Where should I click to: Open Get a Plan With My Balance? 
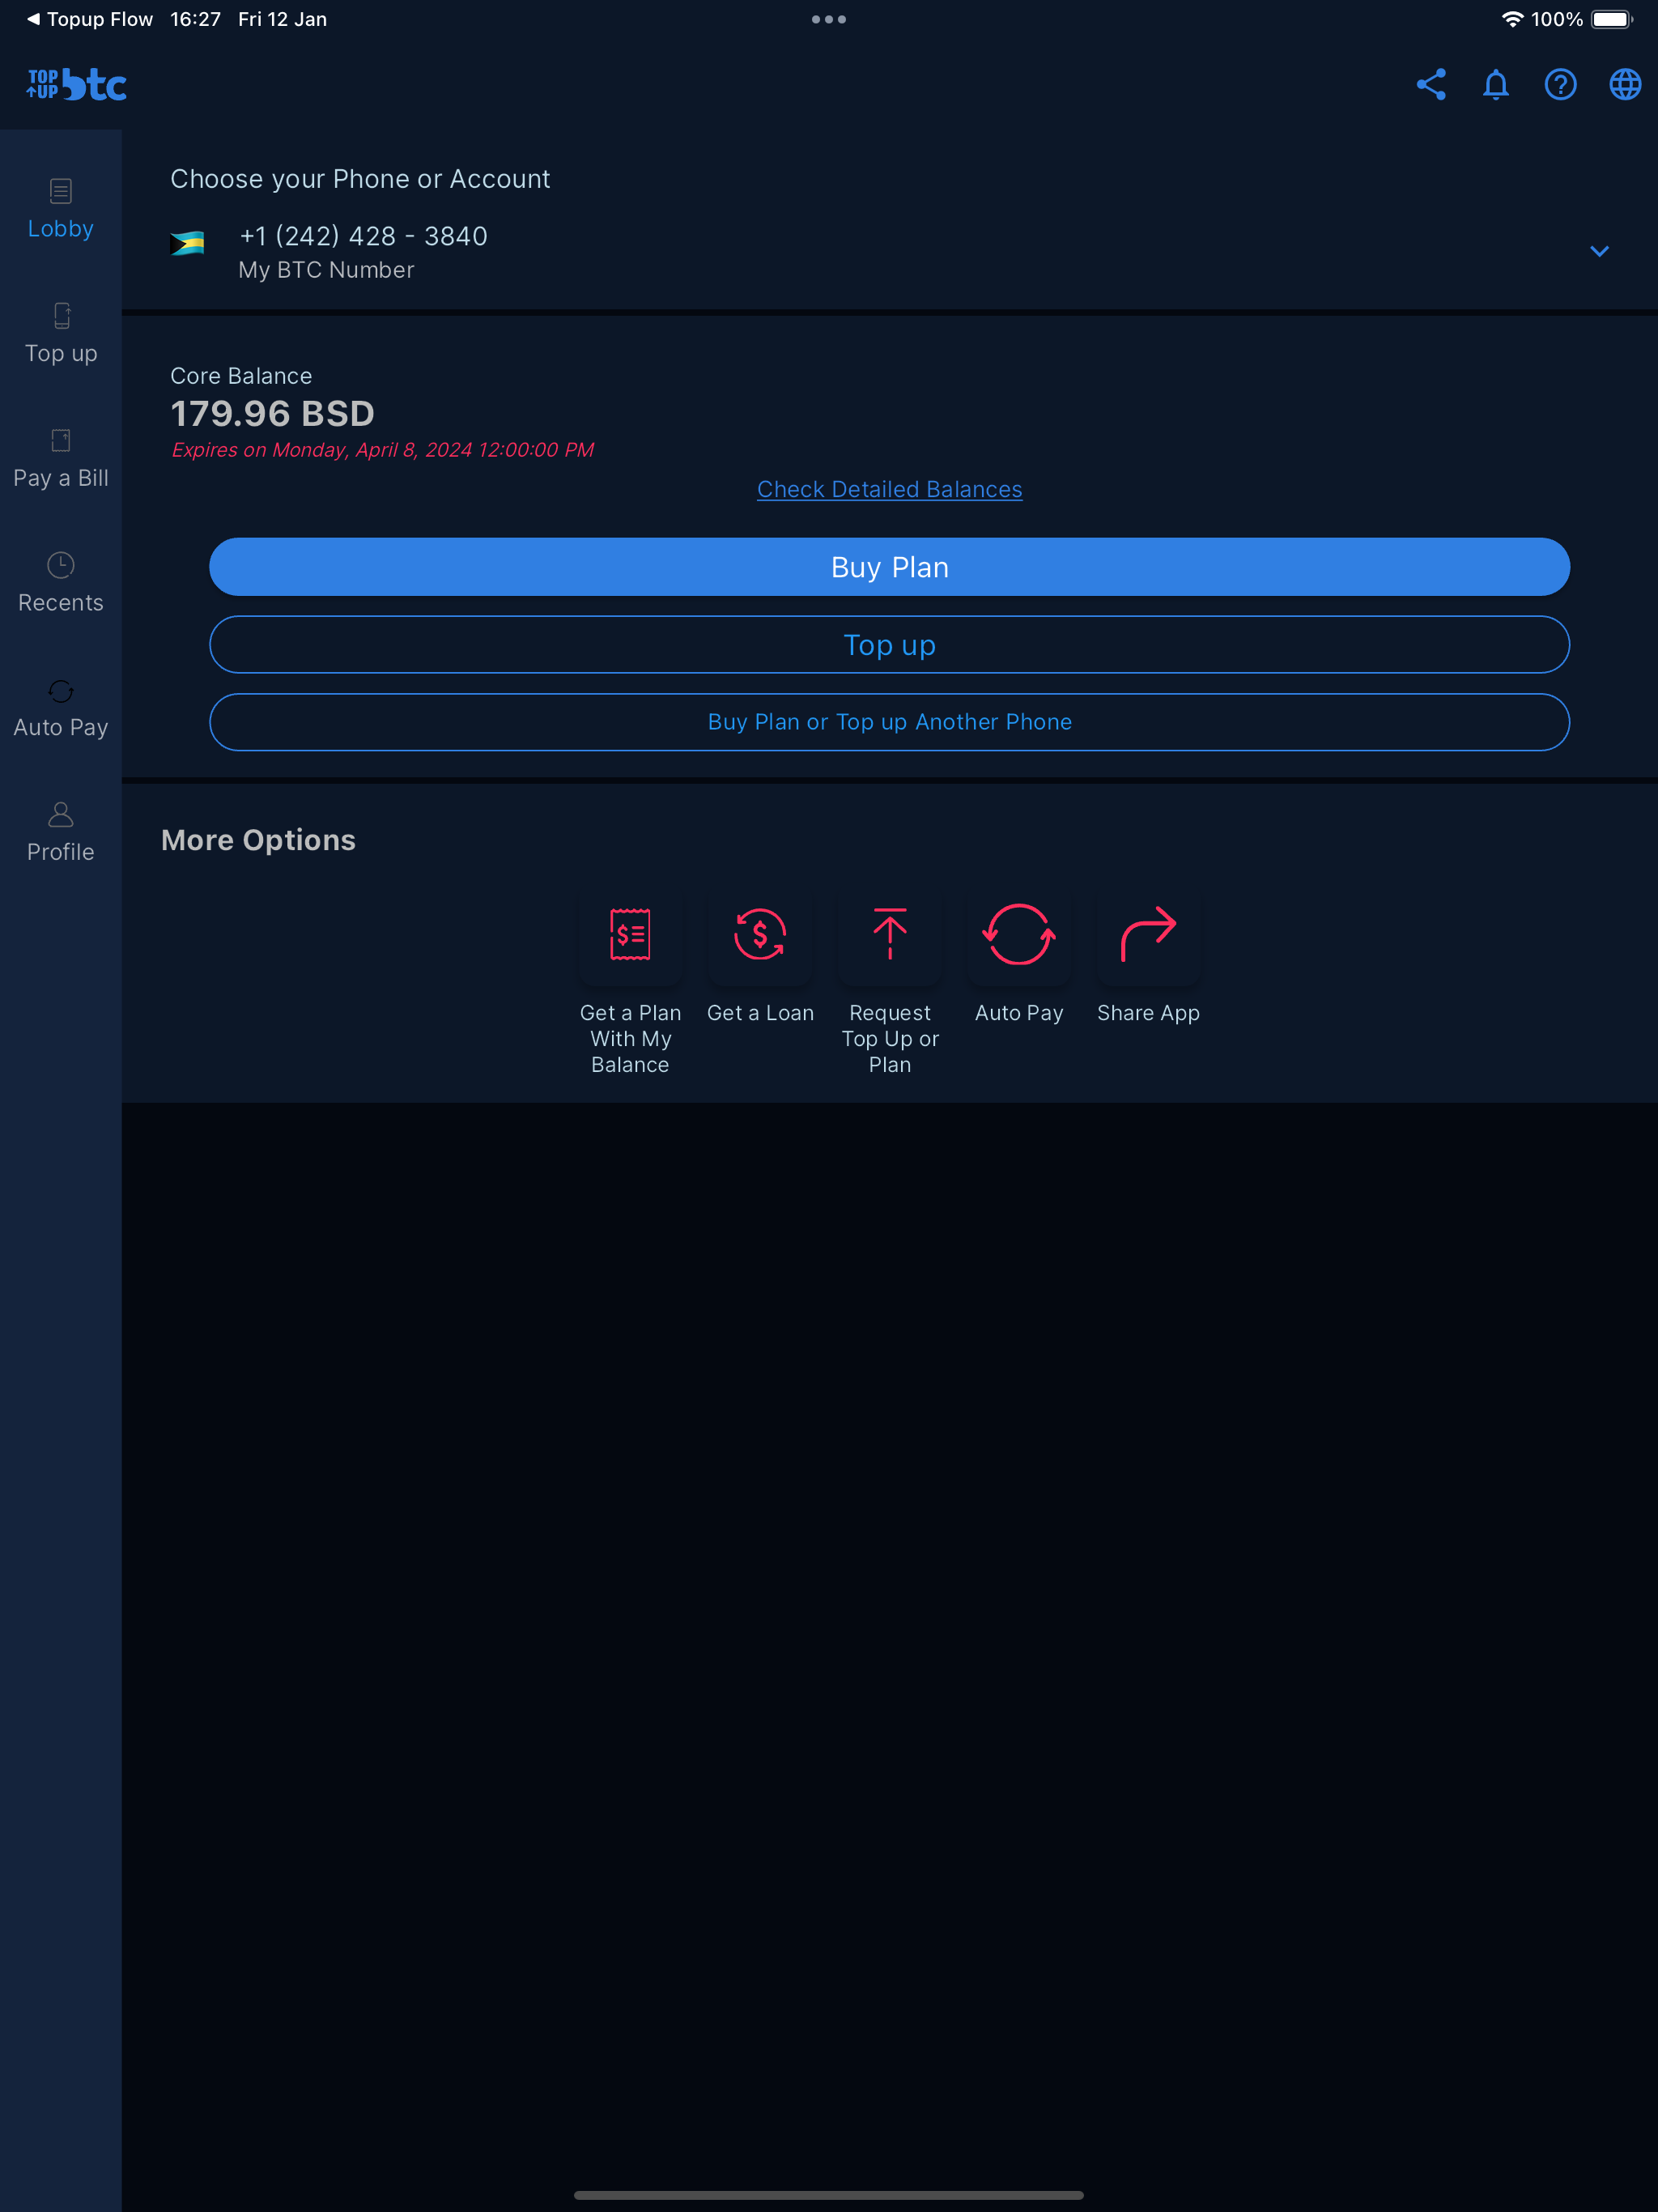coord(630,984)
